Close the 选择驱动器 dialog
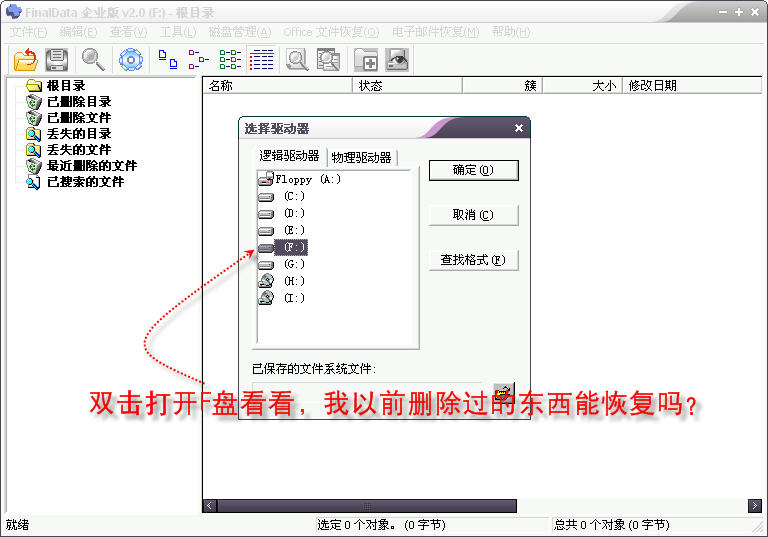The height and width of the screenshot is (537, 768). pyautogui.click(x=519, y=128)
